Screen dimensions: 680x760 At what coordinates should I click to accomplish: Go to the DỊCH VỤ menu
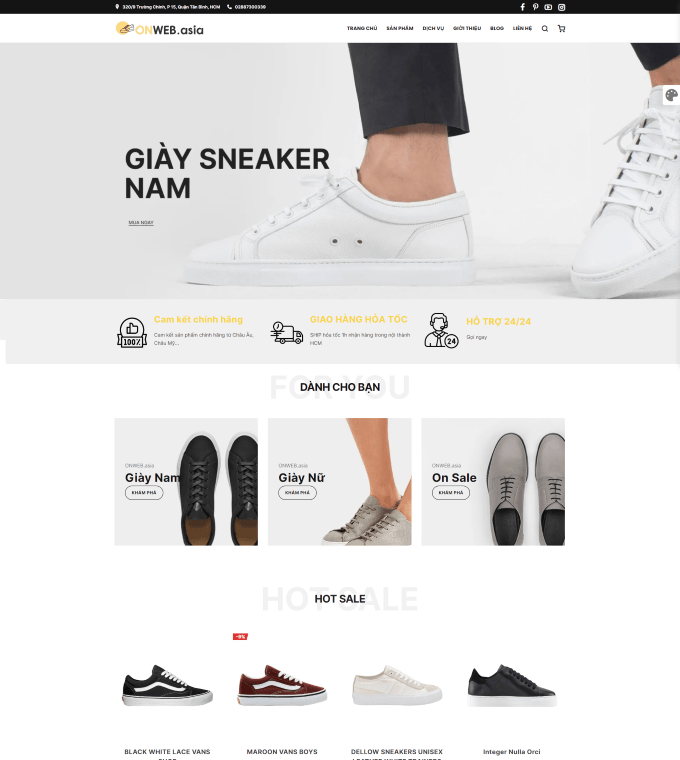433,29
